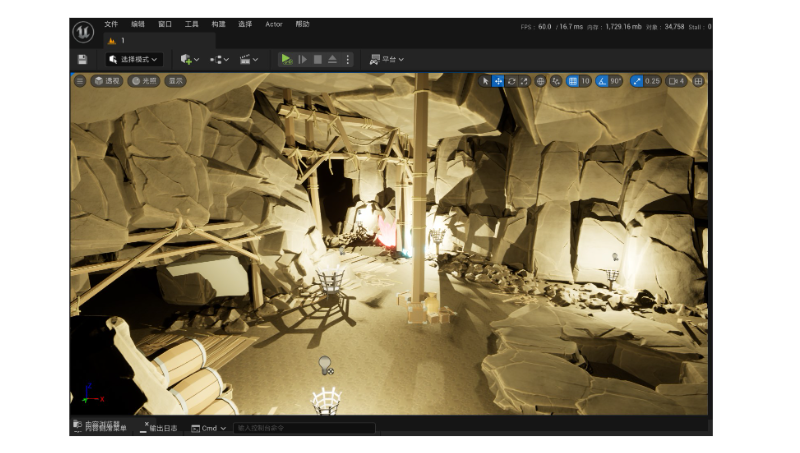The width and height of the screenshot is (800, 453).
Task: Open the 选择 menu
Action: tap(245, 24)
